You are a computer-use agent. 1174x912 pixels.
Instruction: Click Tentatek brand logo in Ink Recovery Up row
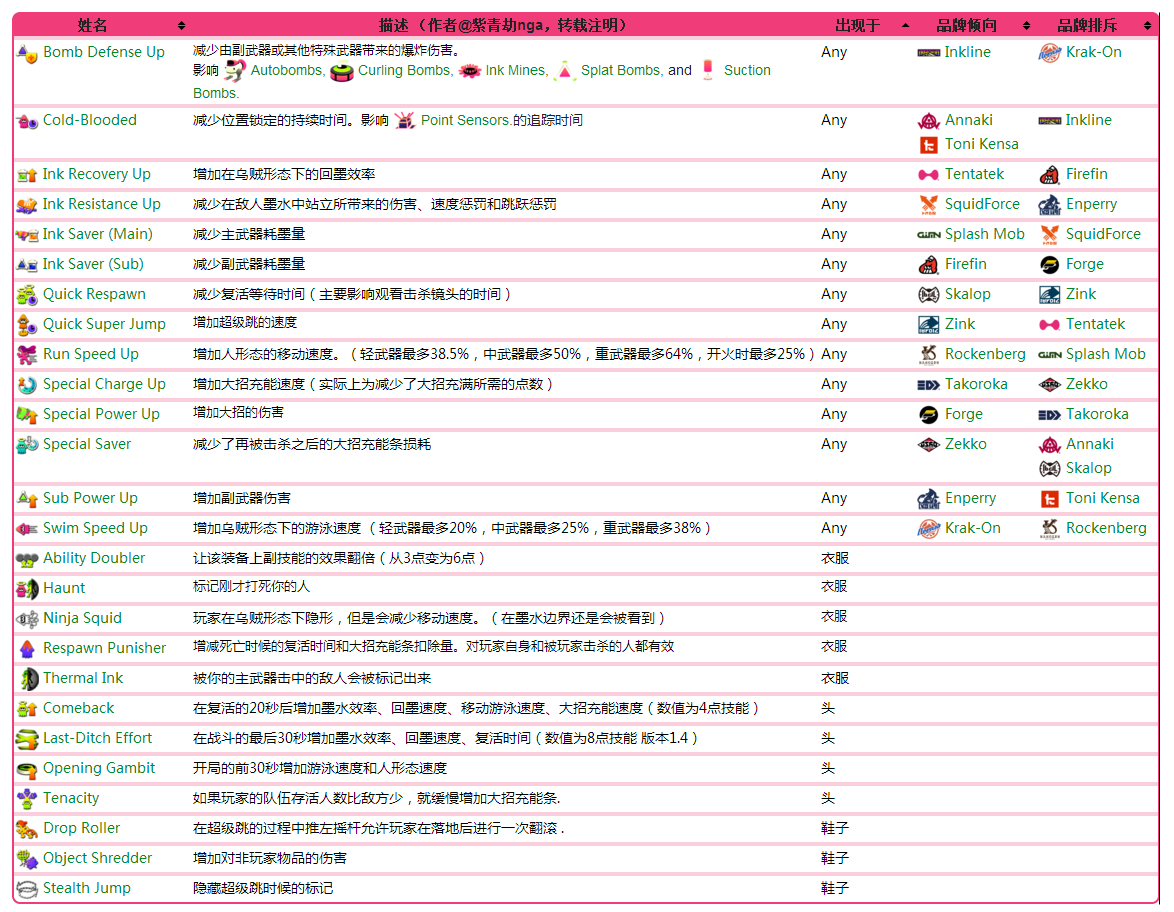tap(928, 175)
